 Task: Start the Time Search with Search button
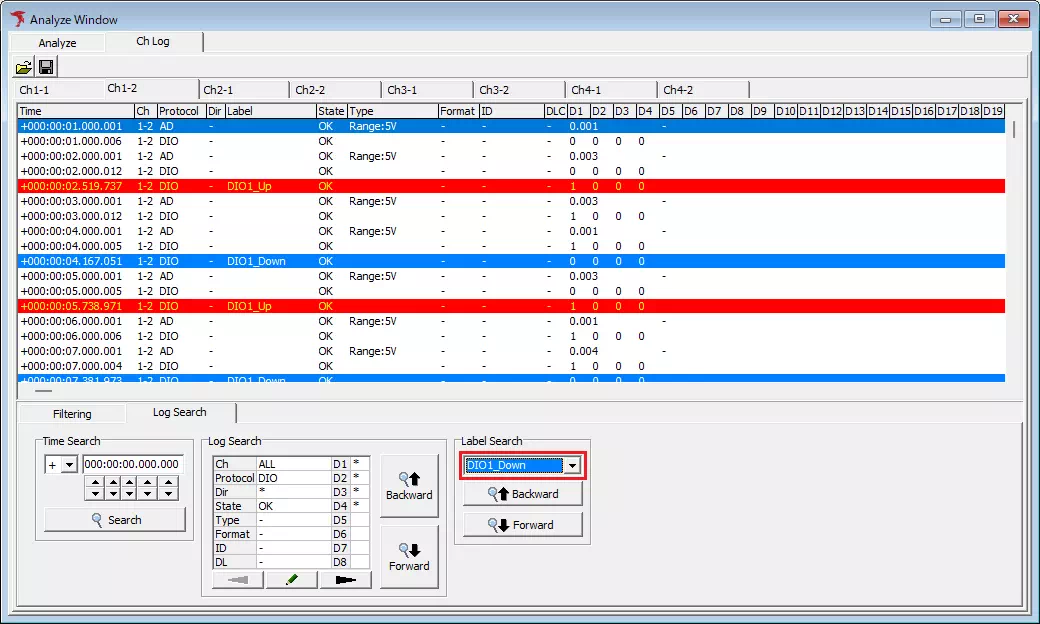pyautogui.click(x=115, y=520)
